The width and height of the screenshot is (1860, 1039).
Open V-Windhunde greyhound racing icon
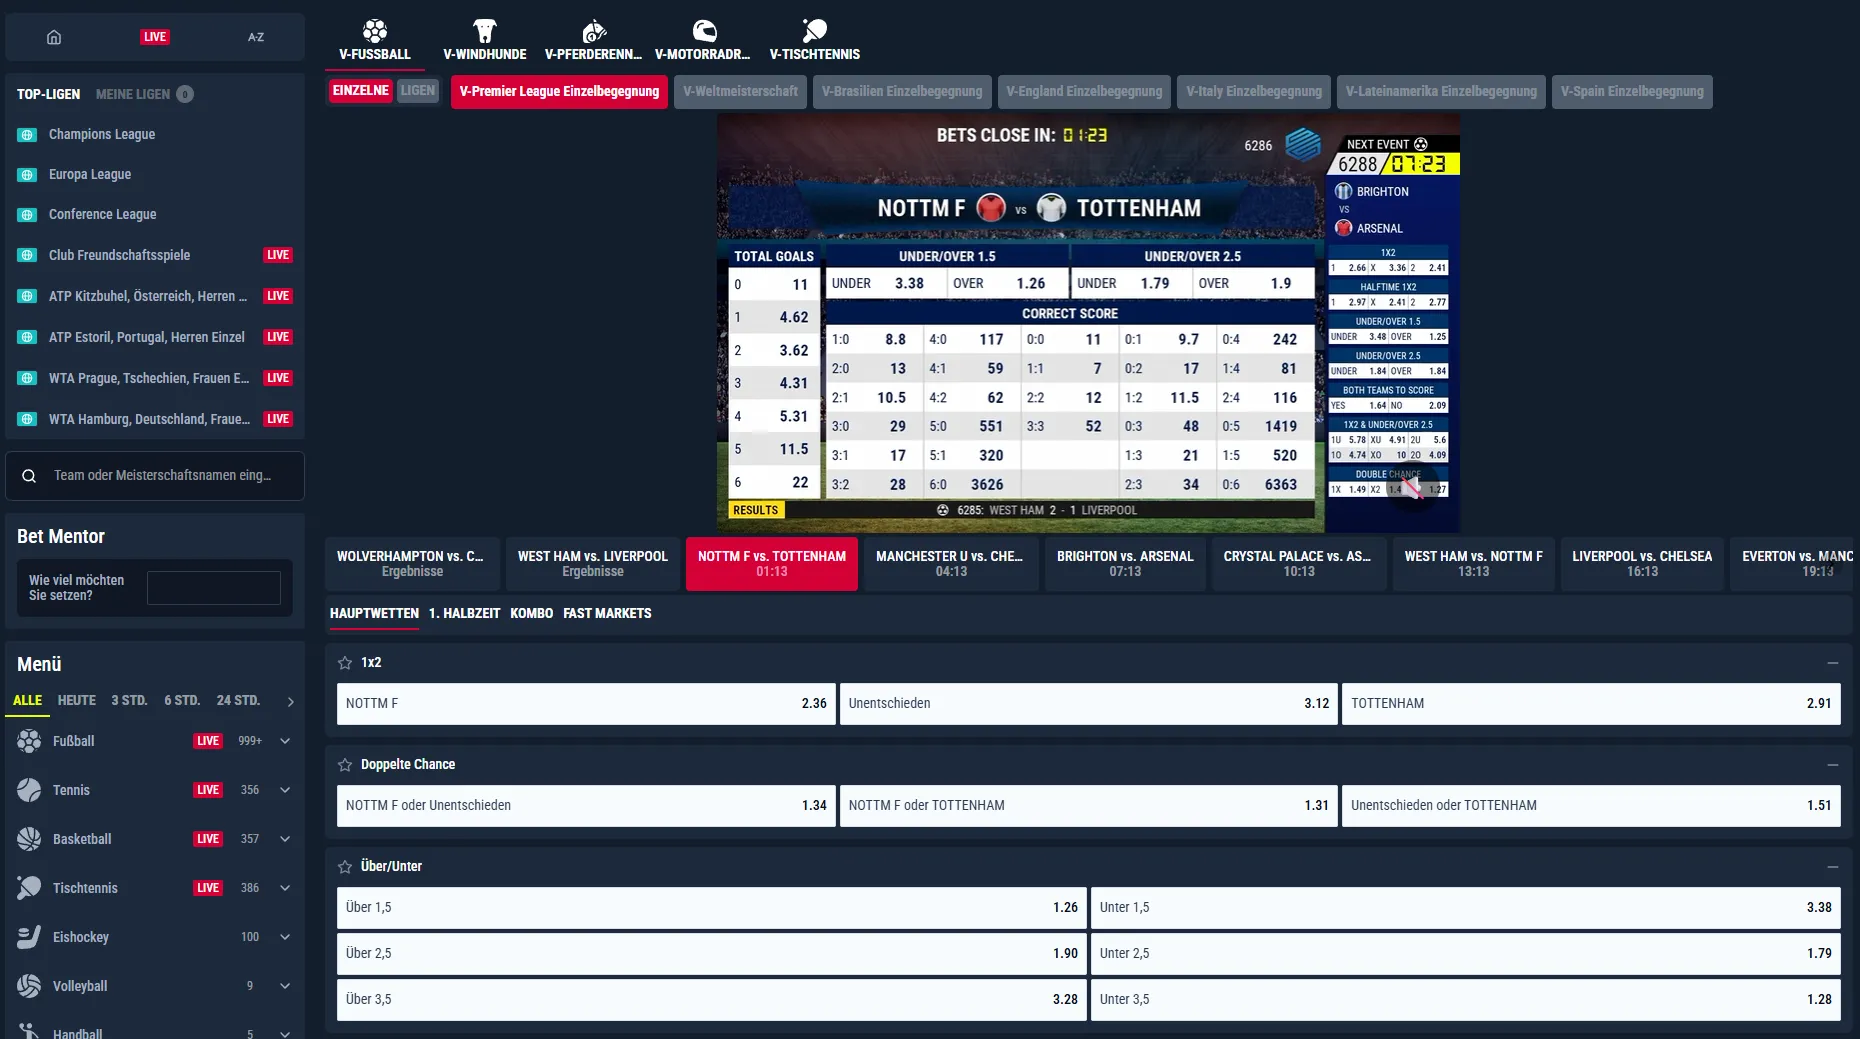point(485,30)
